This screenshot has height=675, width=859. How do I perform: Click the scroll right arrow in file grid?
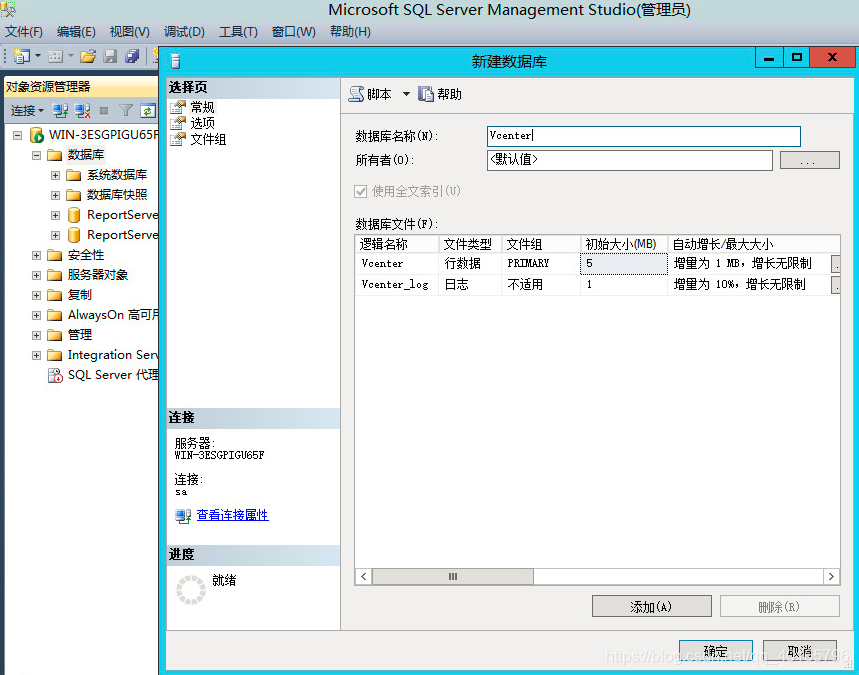832,576
